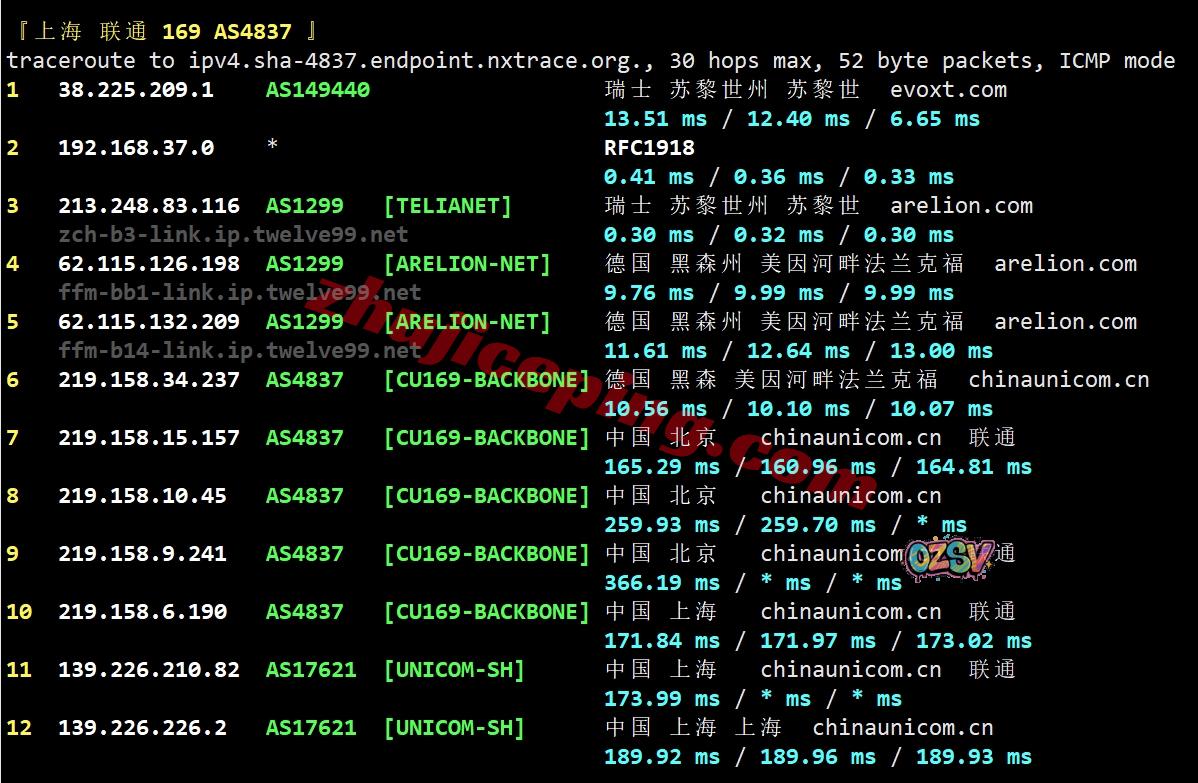The width and height of the screenshot is (1198, 783).
Task: Click AS149440 on the first hop
Action: tap(317, 90)
